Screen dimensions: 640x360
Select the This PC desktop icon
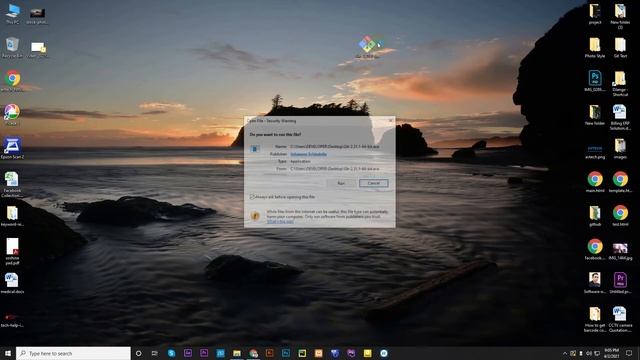(13, 13)
